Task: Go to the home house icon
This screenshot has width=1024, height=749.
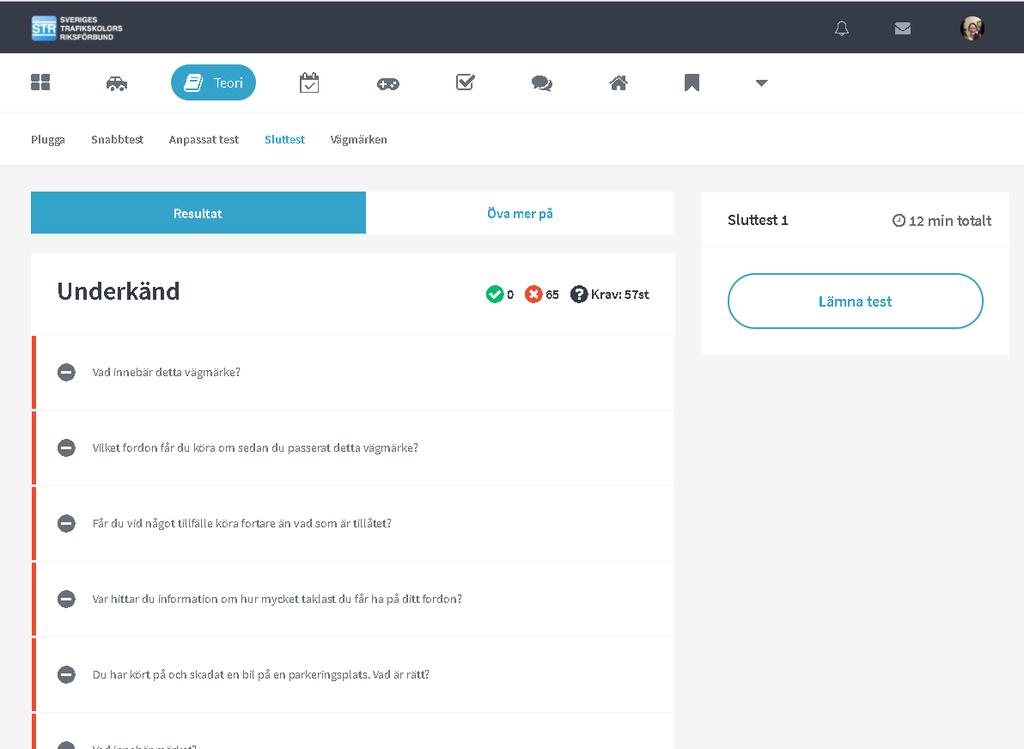Action: pos(618,82)
